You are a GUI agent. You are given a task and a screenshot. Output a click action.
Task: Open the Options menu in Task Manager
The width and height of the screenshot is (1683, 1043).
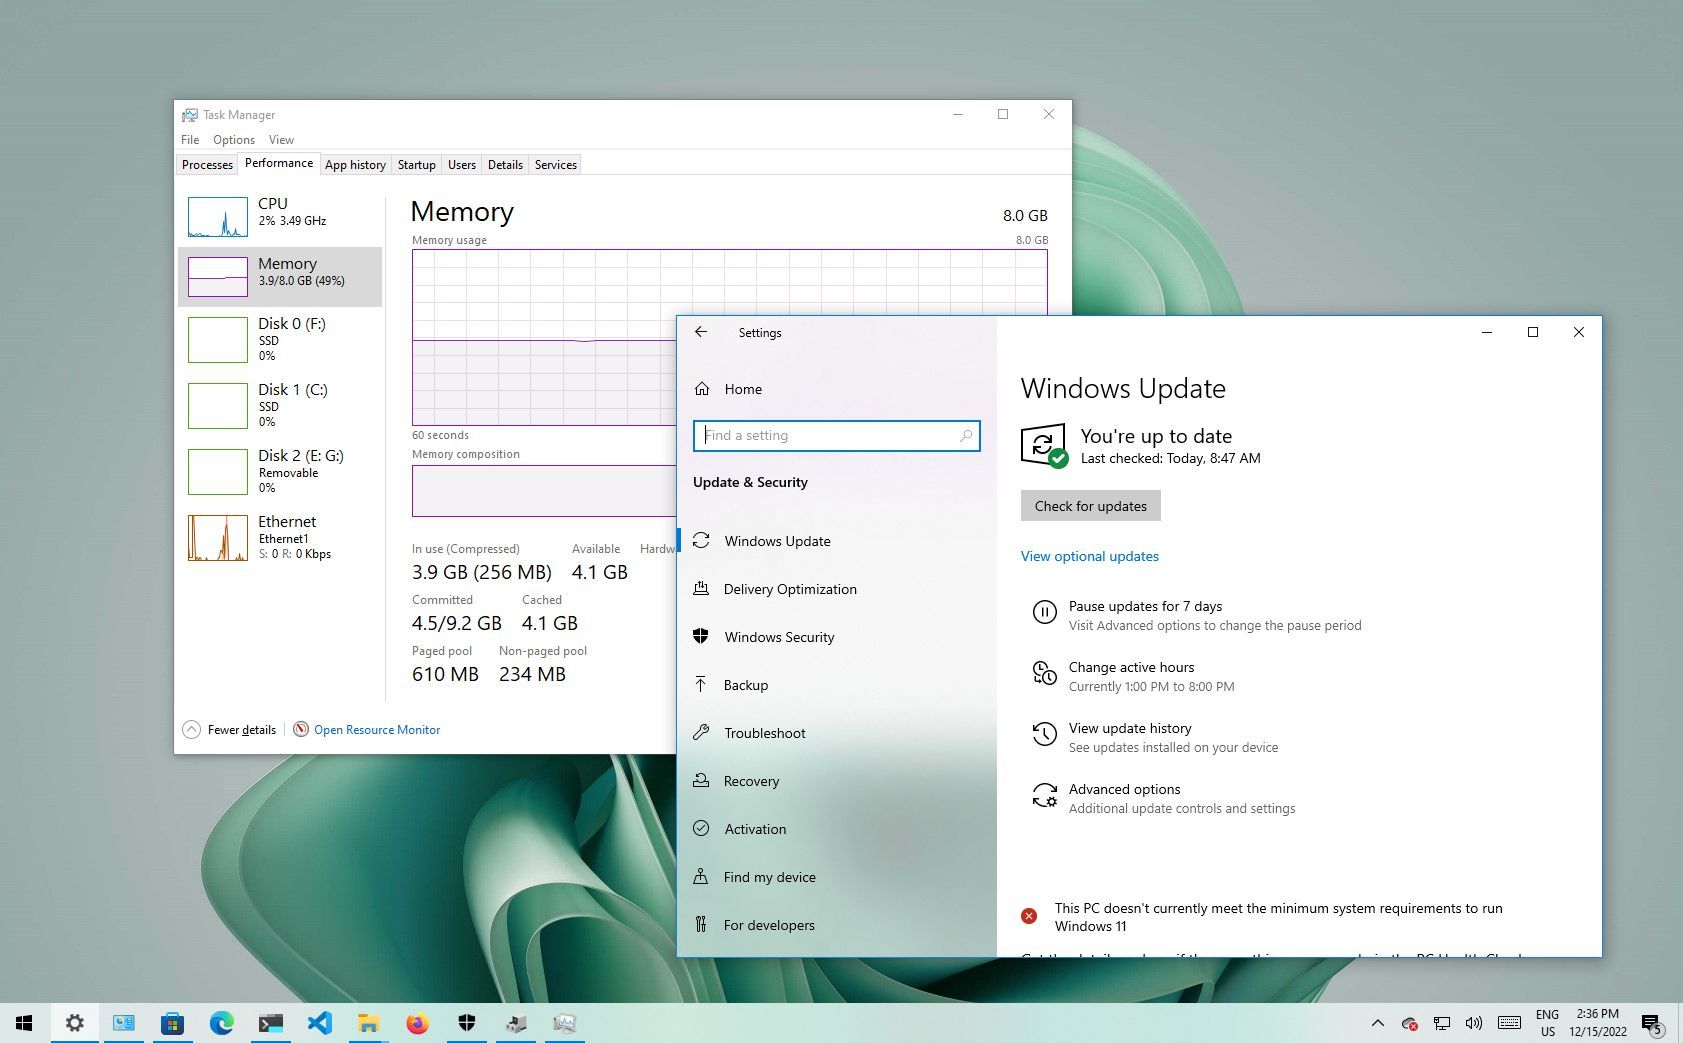tap(233, 139)
